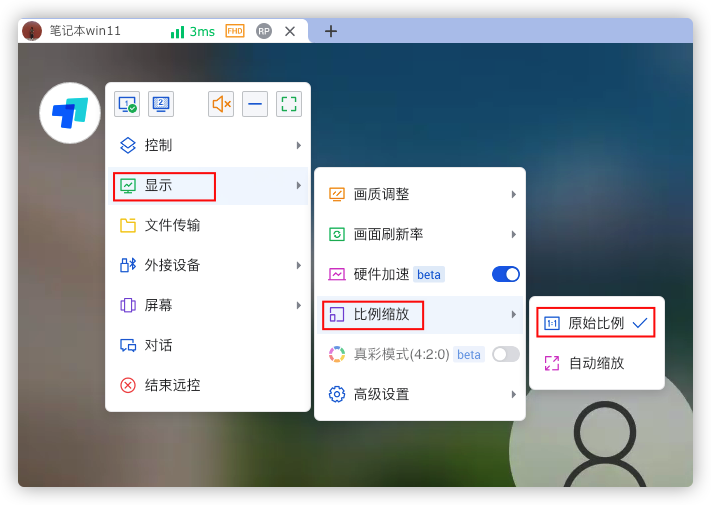Toggle the 真彩模式(4:2:0) switch
Image resolution: width=711 pixels, height=505 pixels.
point(505,354)
